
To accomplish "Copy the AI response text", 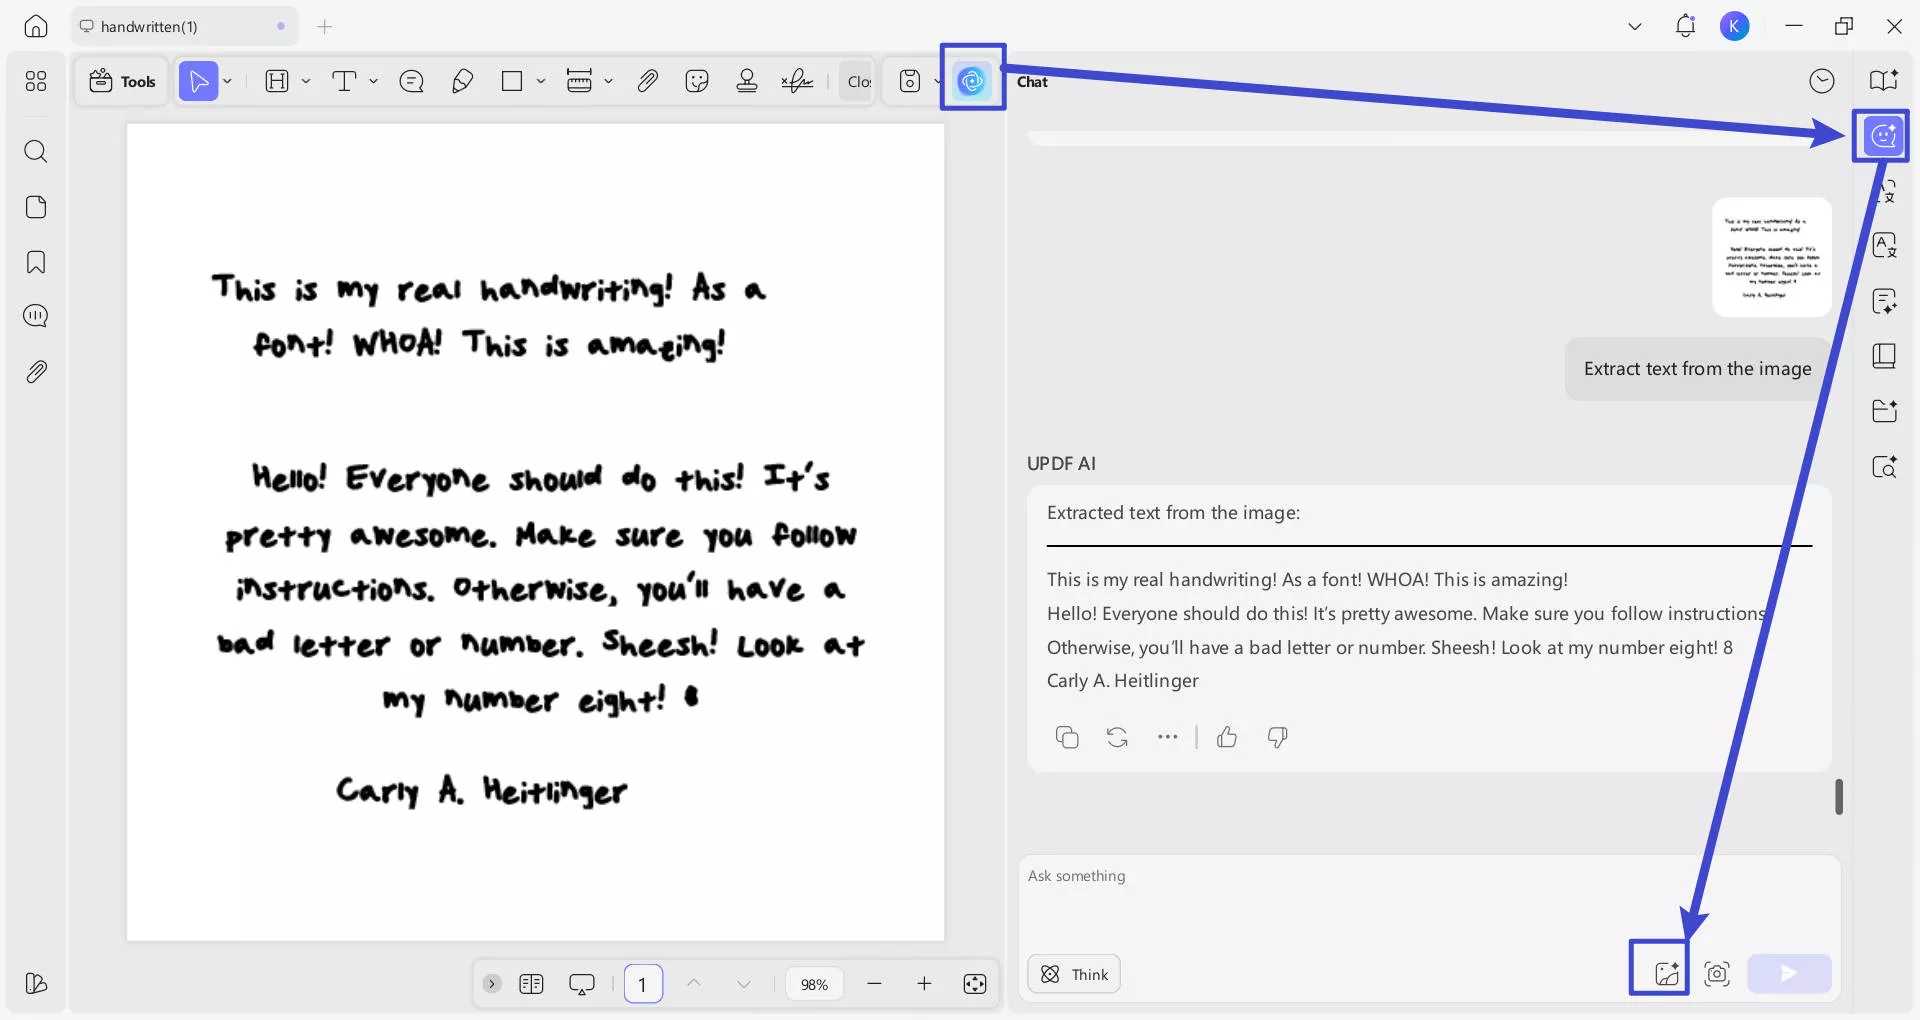I will (1067, 737).
